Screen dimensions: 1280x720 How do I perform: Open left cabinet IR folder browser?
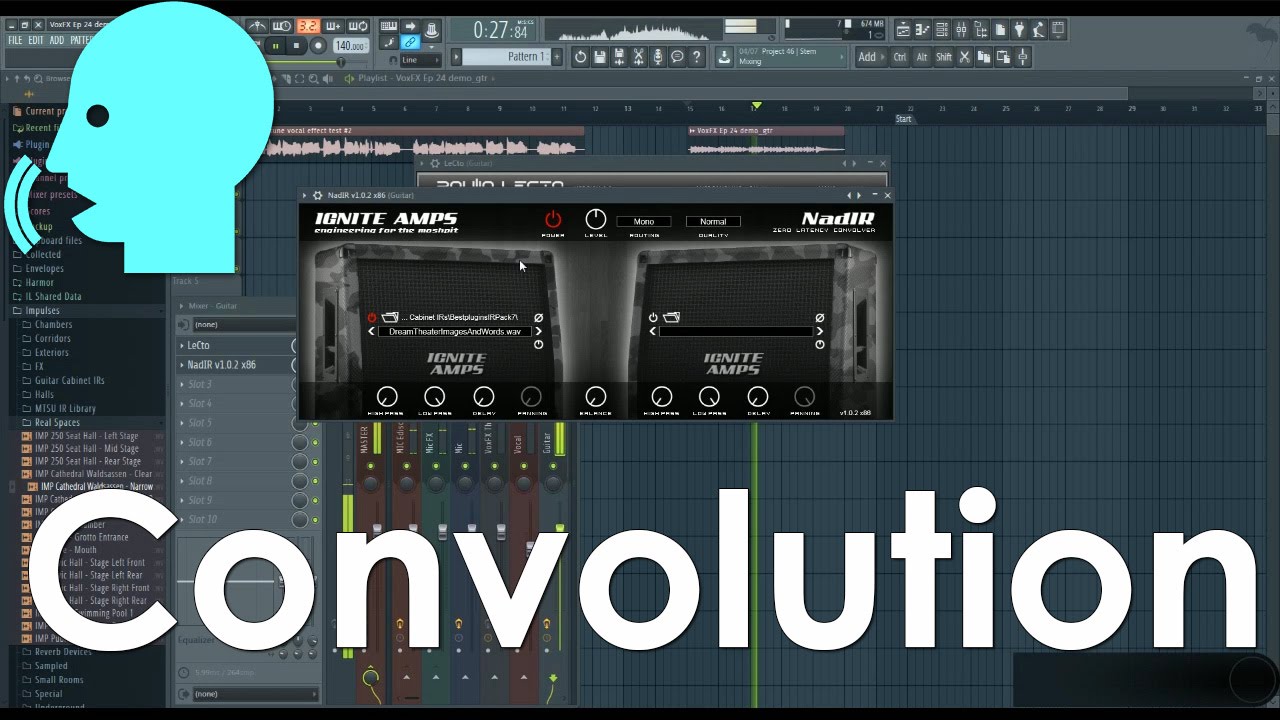(390, 318)
